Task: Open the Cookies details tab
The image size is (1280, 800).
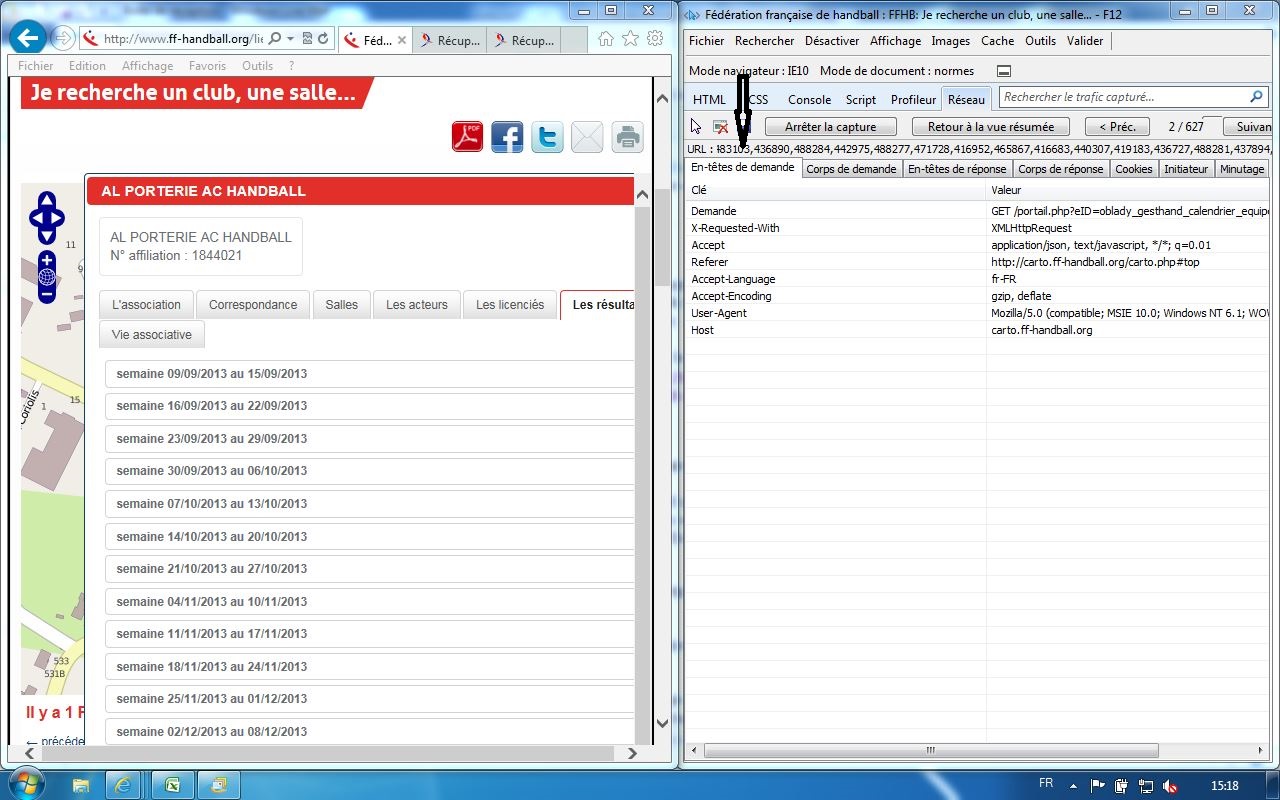Action: click(1134, 169)
